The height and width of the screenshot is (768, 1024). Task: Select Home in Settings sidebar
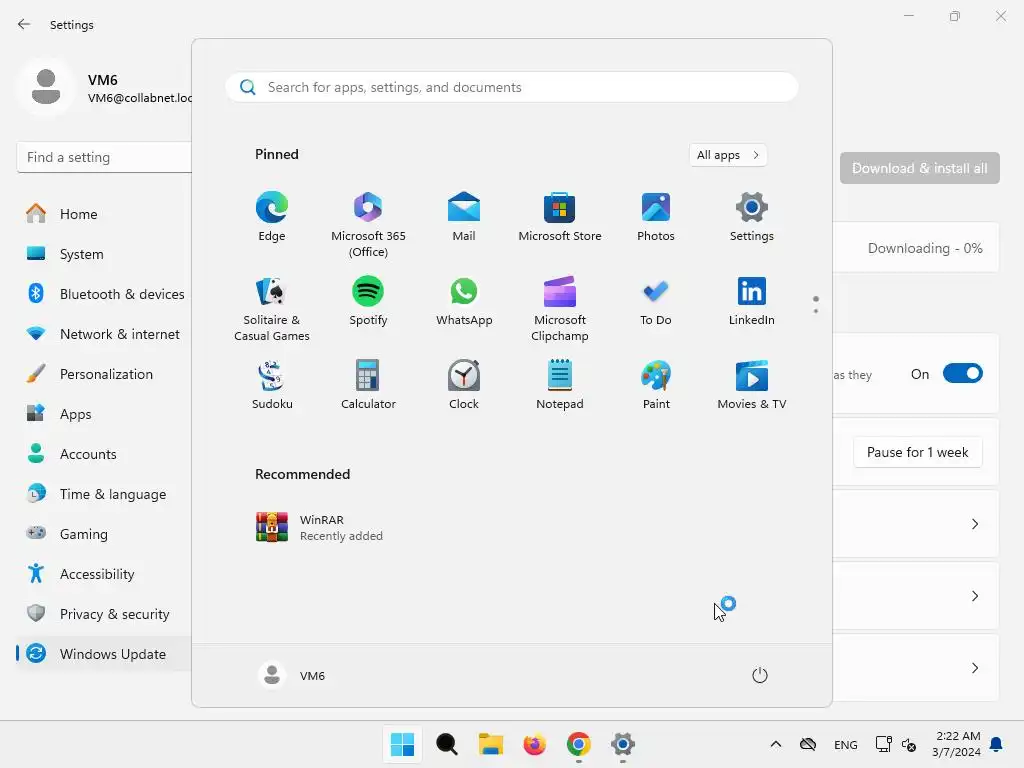(x=104, y=214)
